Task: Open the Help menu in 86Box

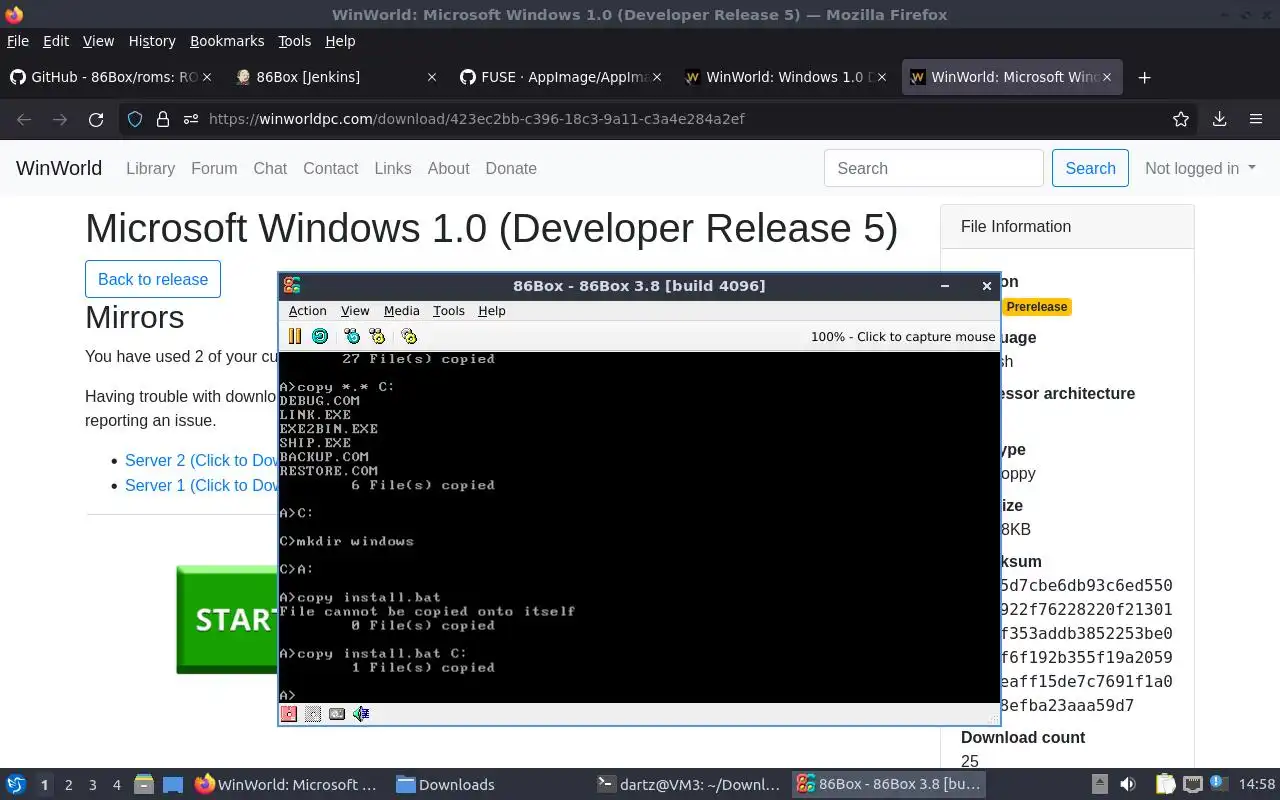Action: pos(492,311)
